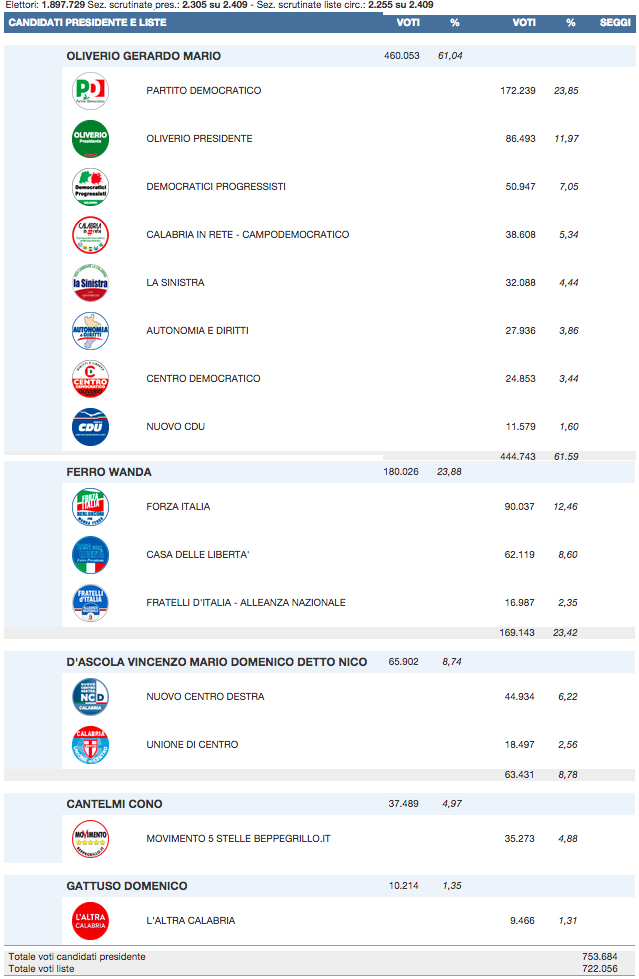Click the Unione di Centro logo
The height and width of the screenshot is (979, 639).
pyautogui.click(x=90, y=745)
